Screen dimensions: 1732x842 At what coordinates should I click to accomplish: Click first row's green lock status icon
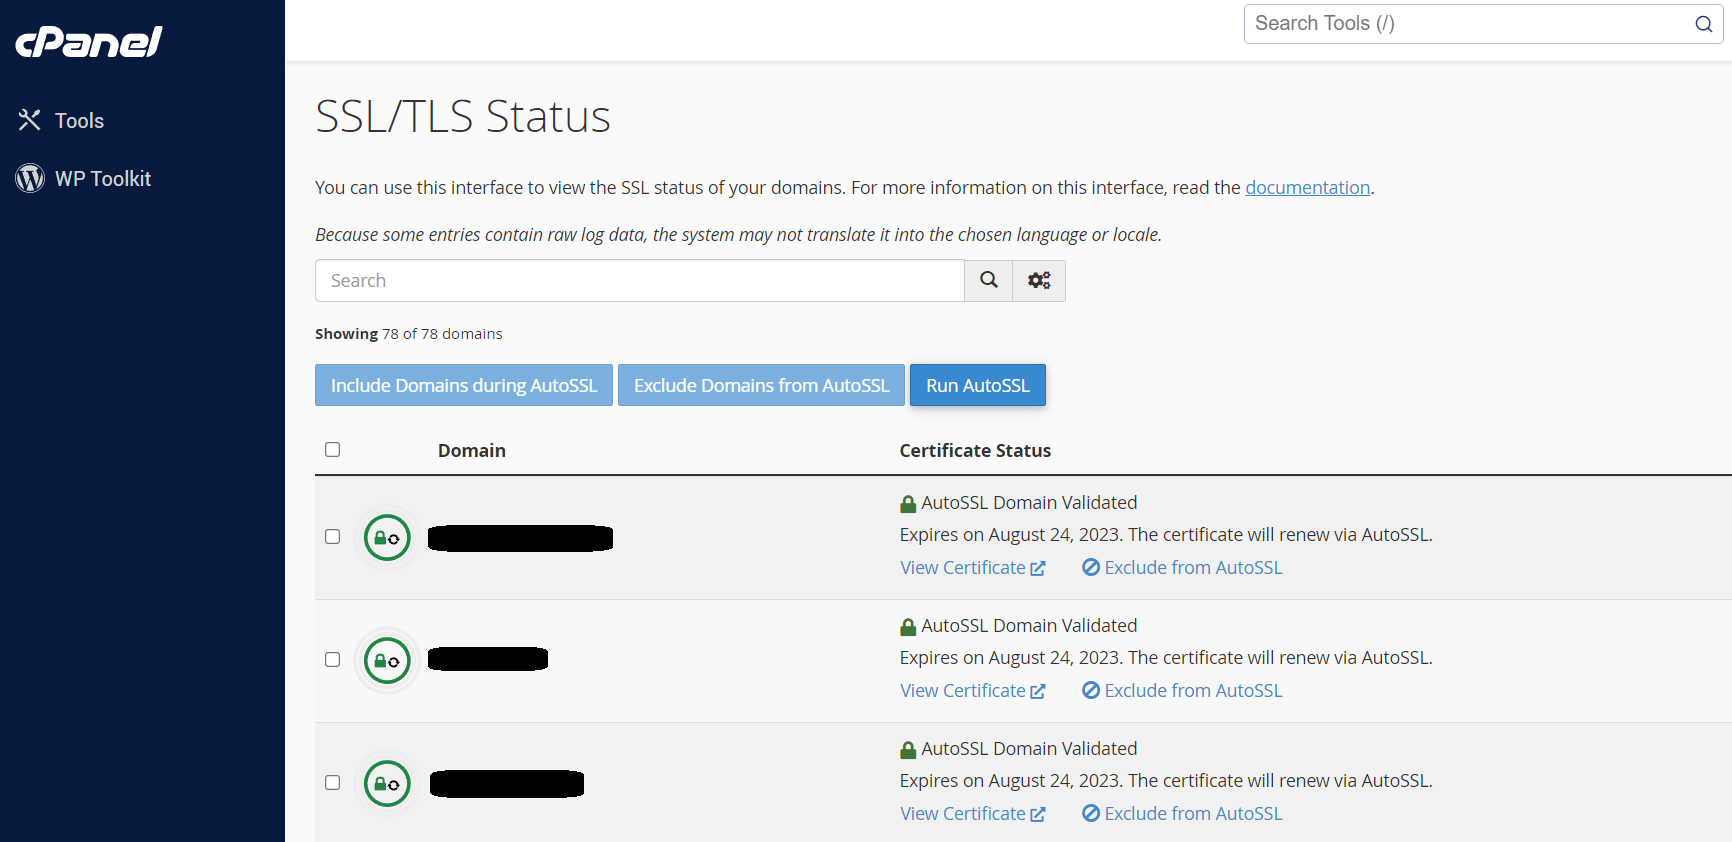(387, 538)
